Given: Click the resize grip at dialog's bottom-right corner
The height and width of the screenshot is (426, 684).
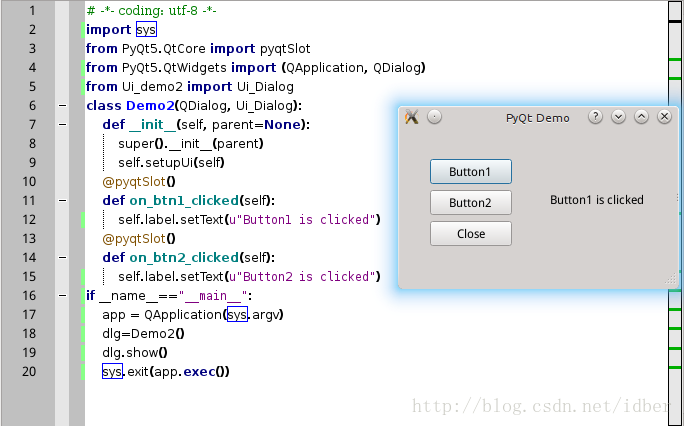Looking at the screenshot, I should pyautogui.click(x=672, y=279).
